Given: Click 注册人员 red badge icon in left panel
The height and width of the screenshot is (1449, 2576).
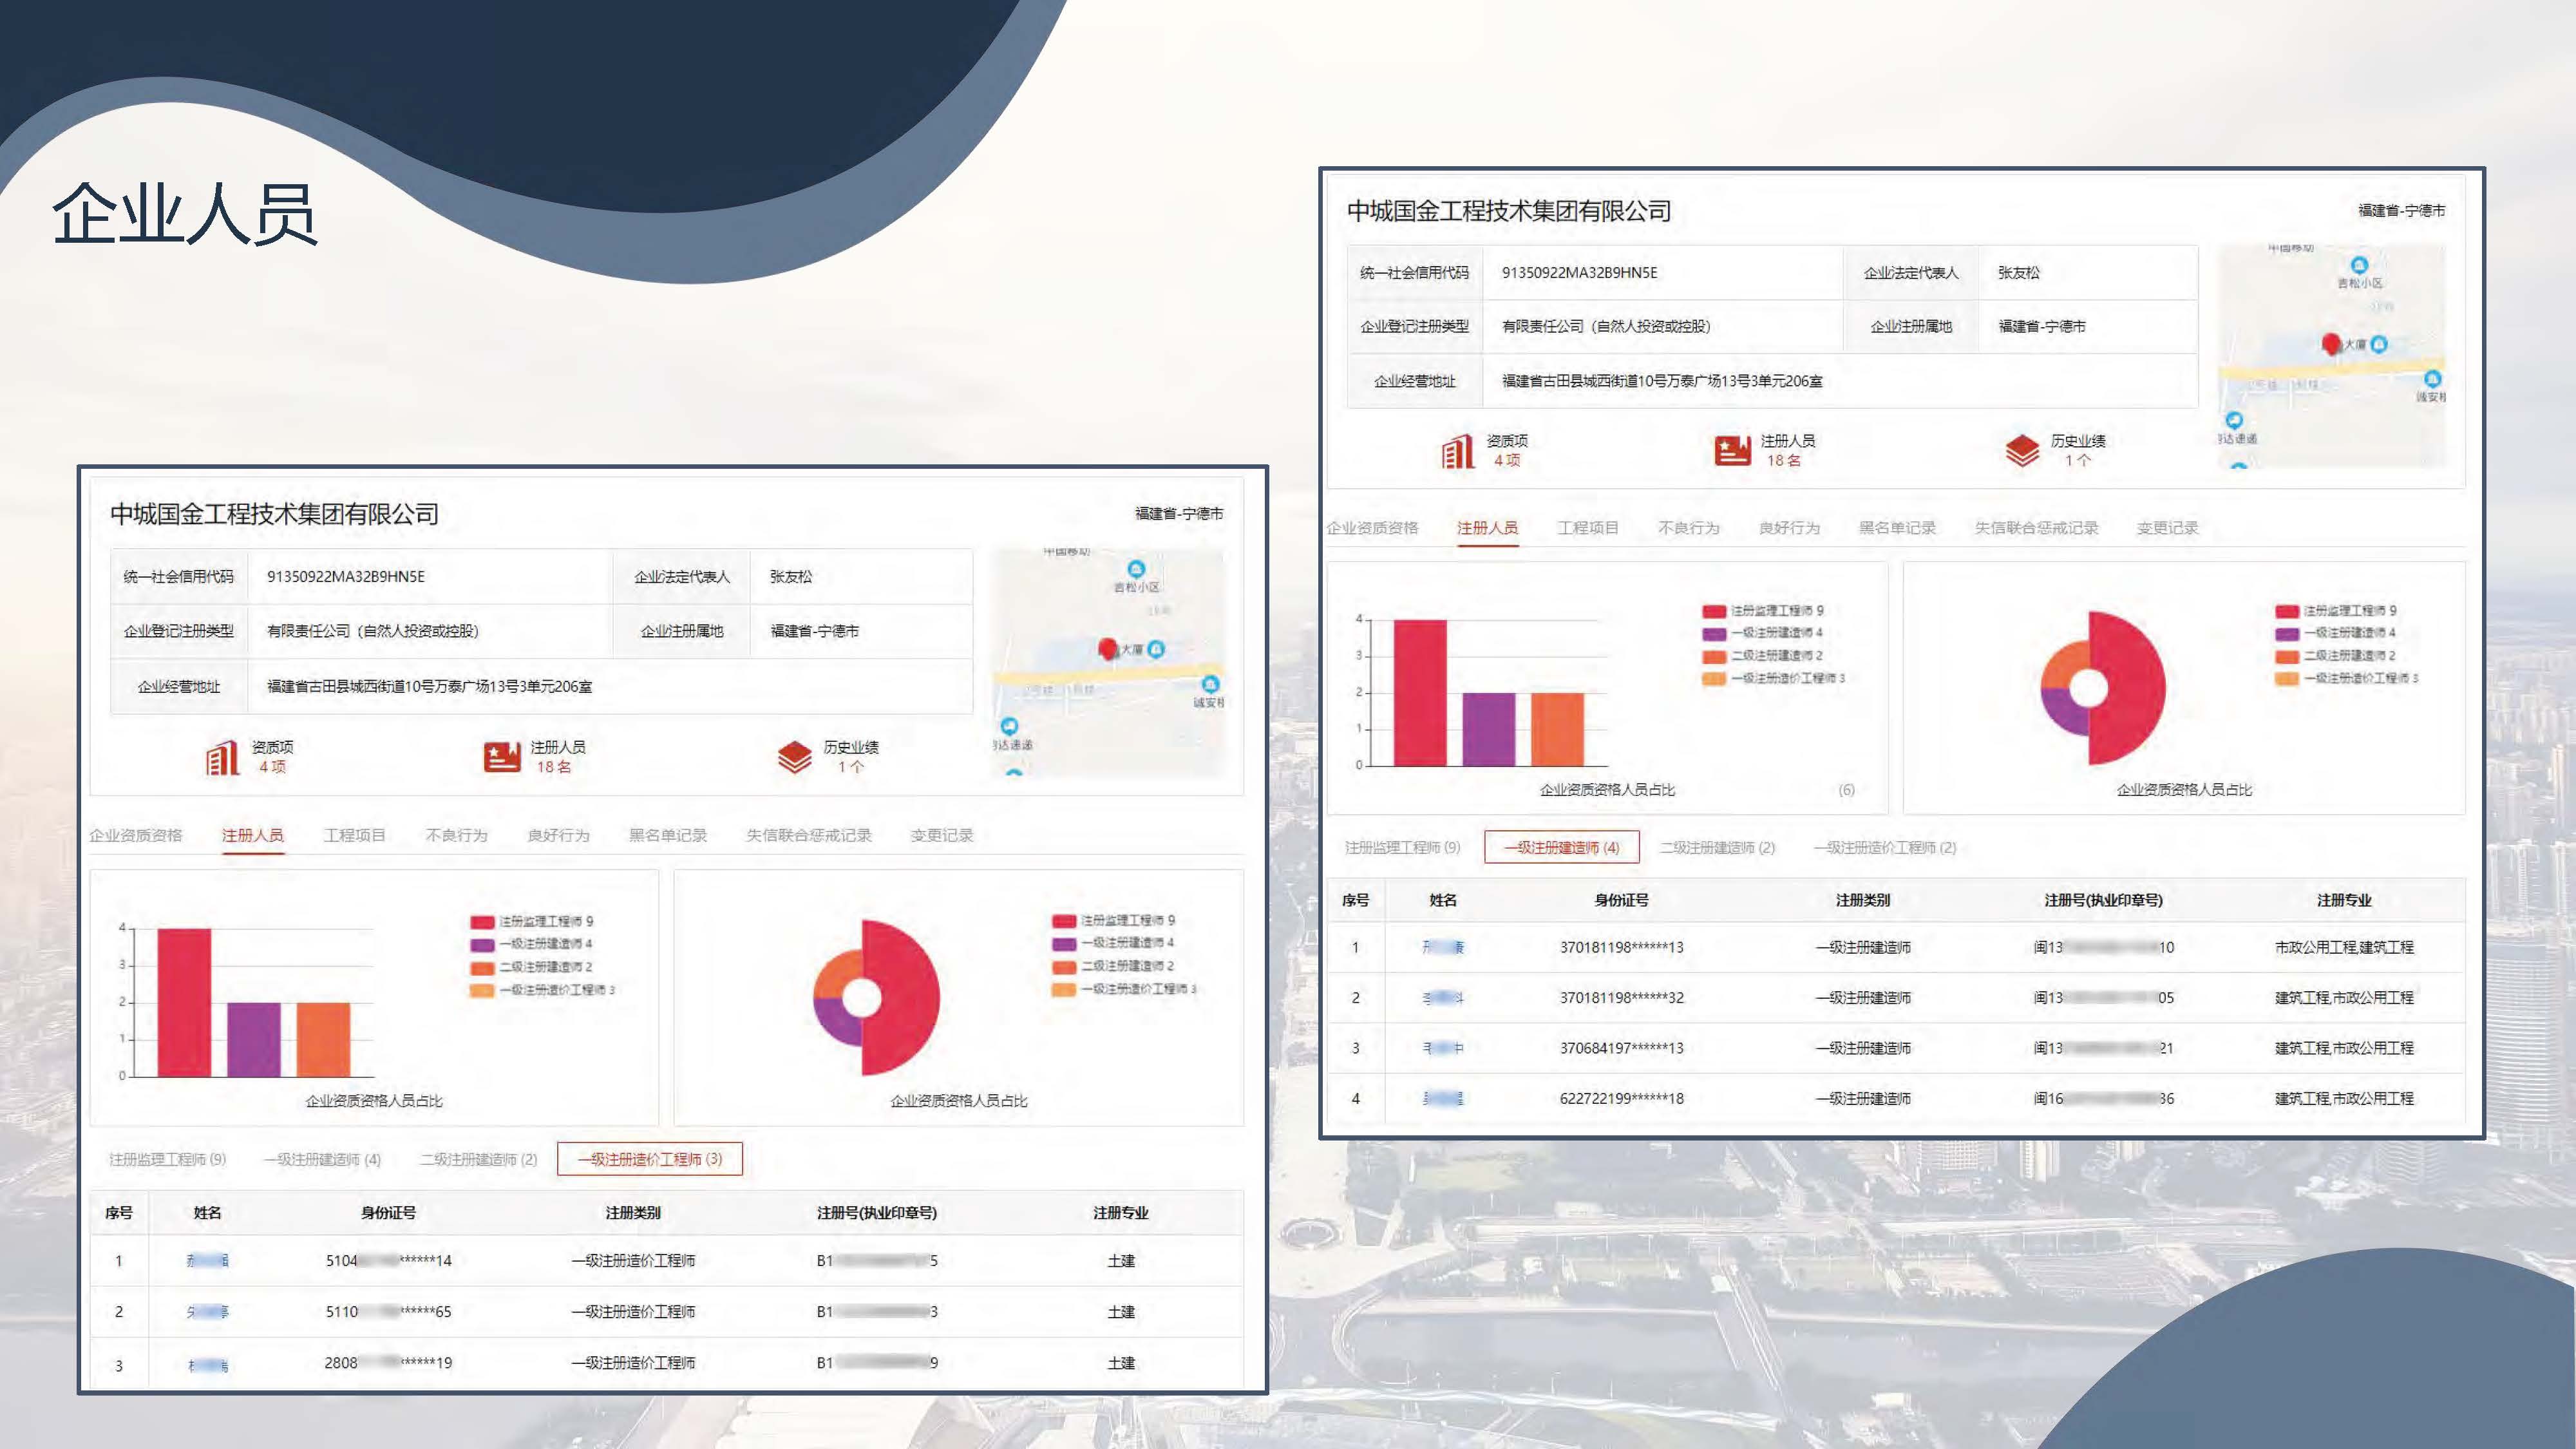Looking at the screenshot, I should [502, 757].
